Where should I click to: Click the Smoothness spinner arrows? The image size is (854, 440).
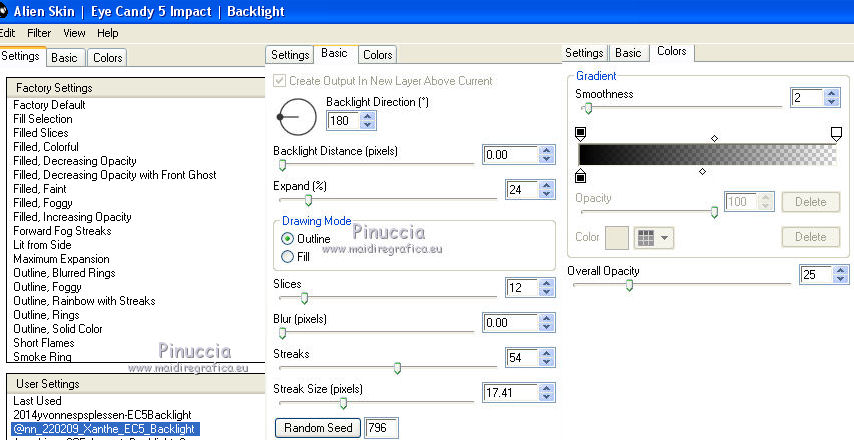coord(831,97)
